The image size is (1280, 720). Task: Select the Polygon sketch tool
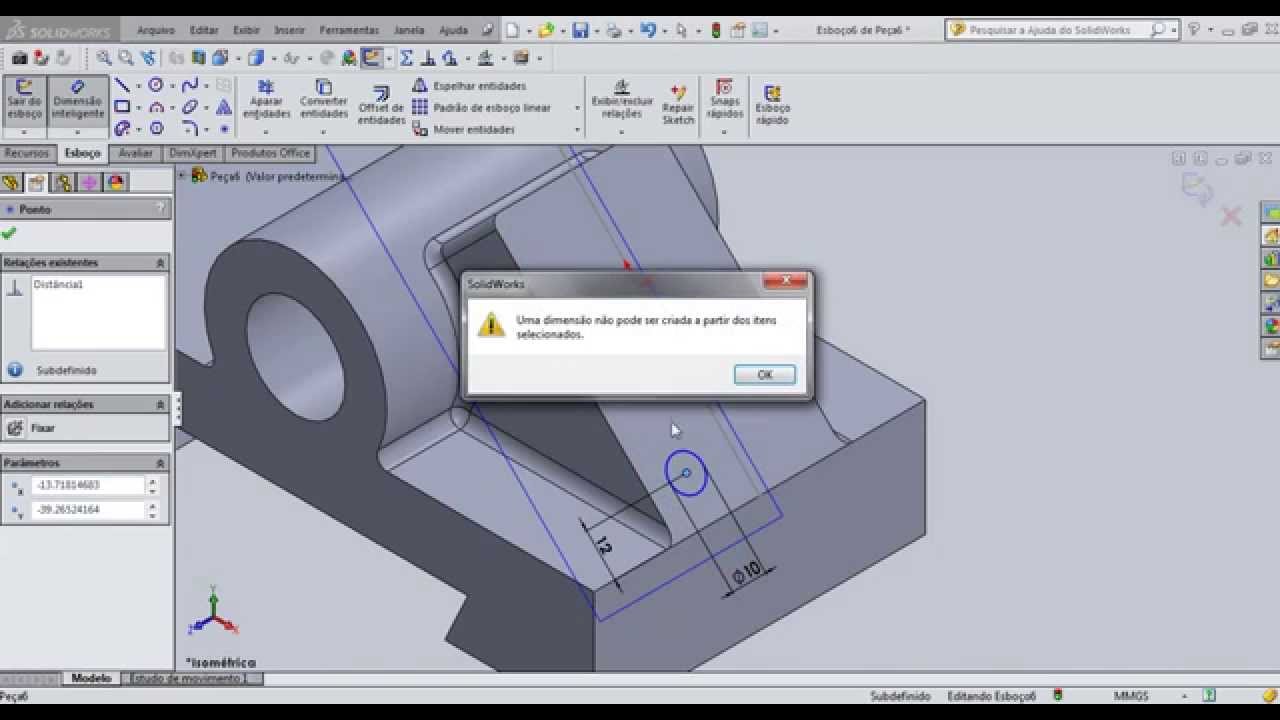click(156, 129)
